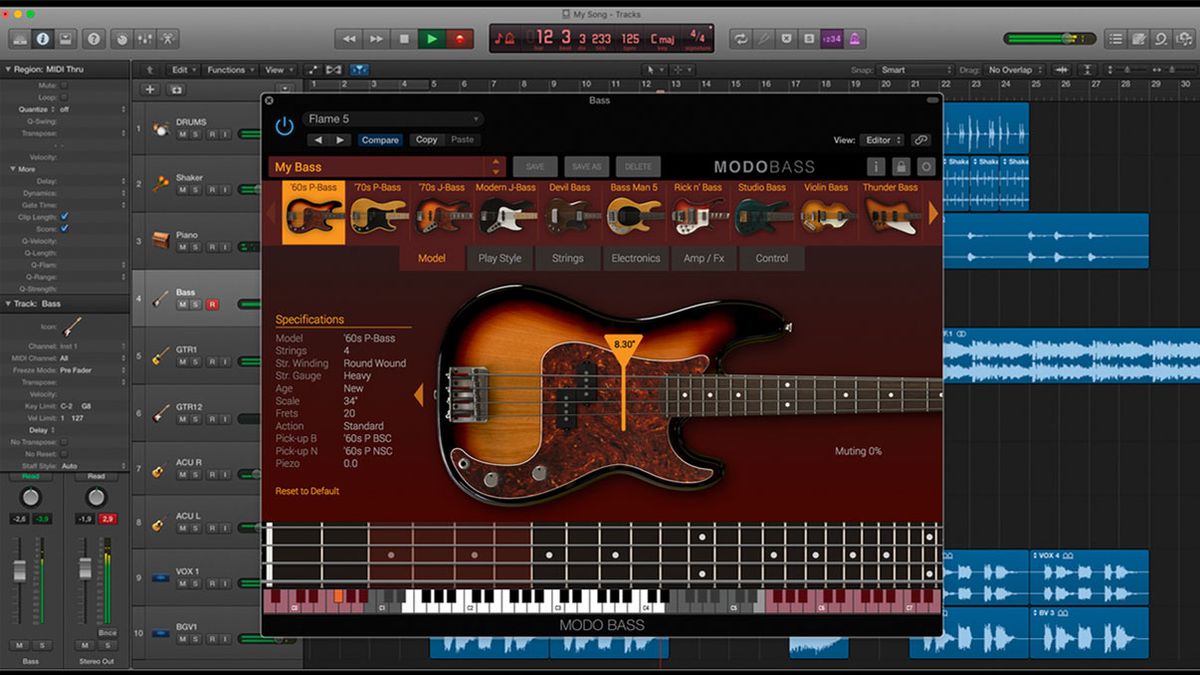Viewport: 1200px width, 675px height.
Task: Fast forward the transport
Action: coord(377,39)
